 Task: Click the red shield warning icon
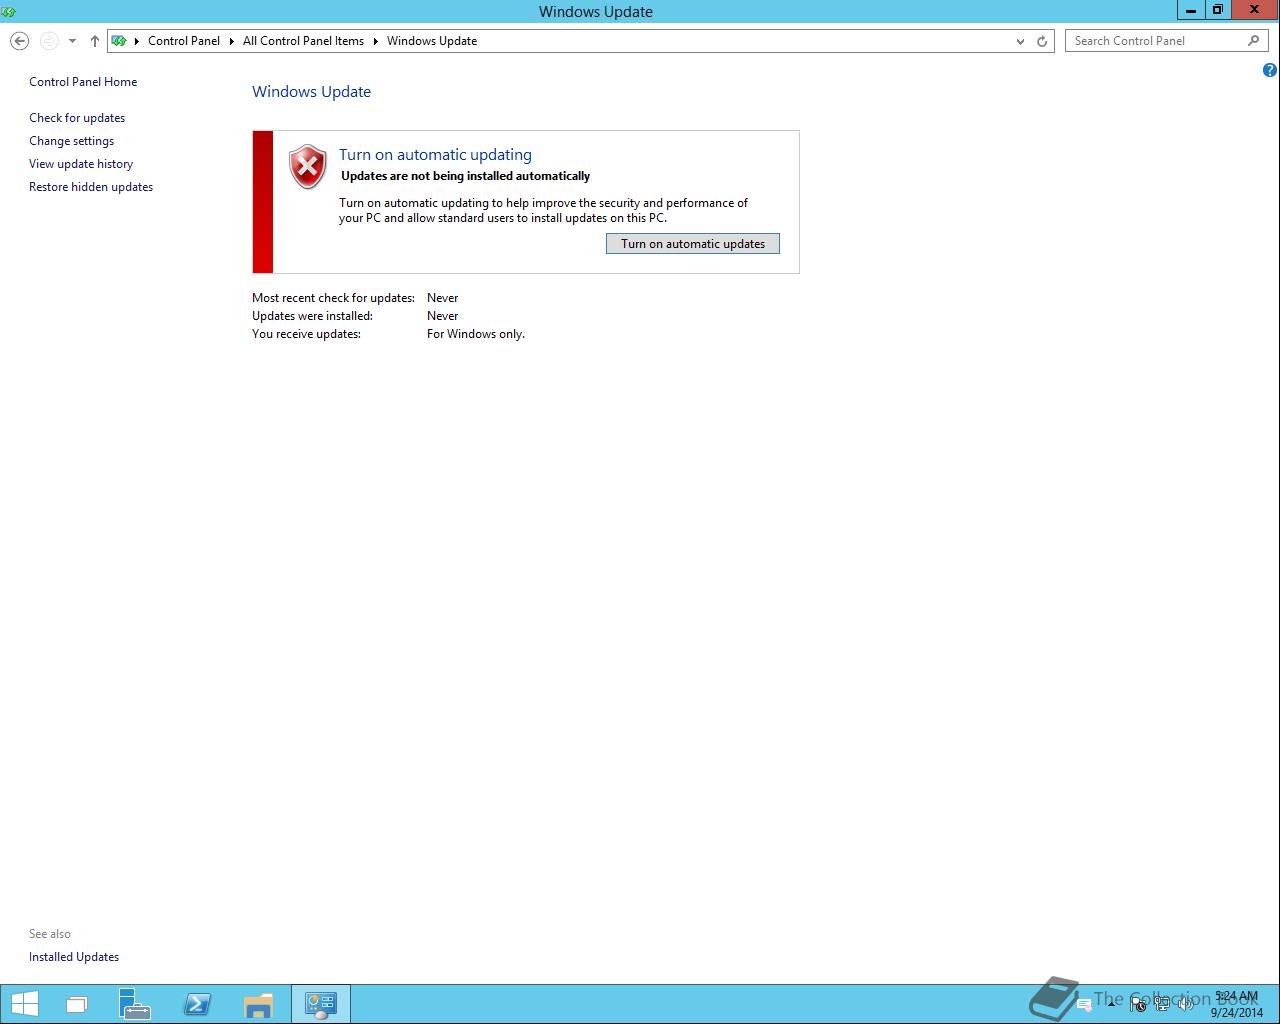click(x=308, y=167)
